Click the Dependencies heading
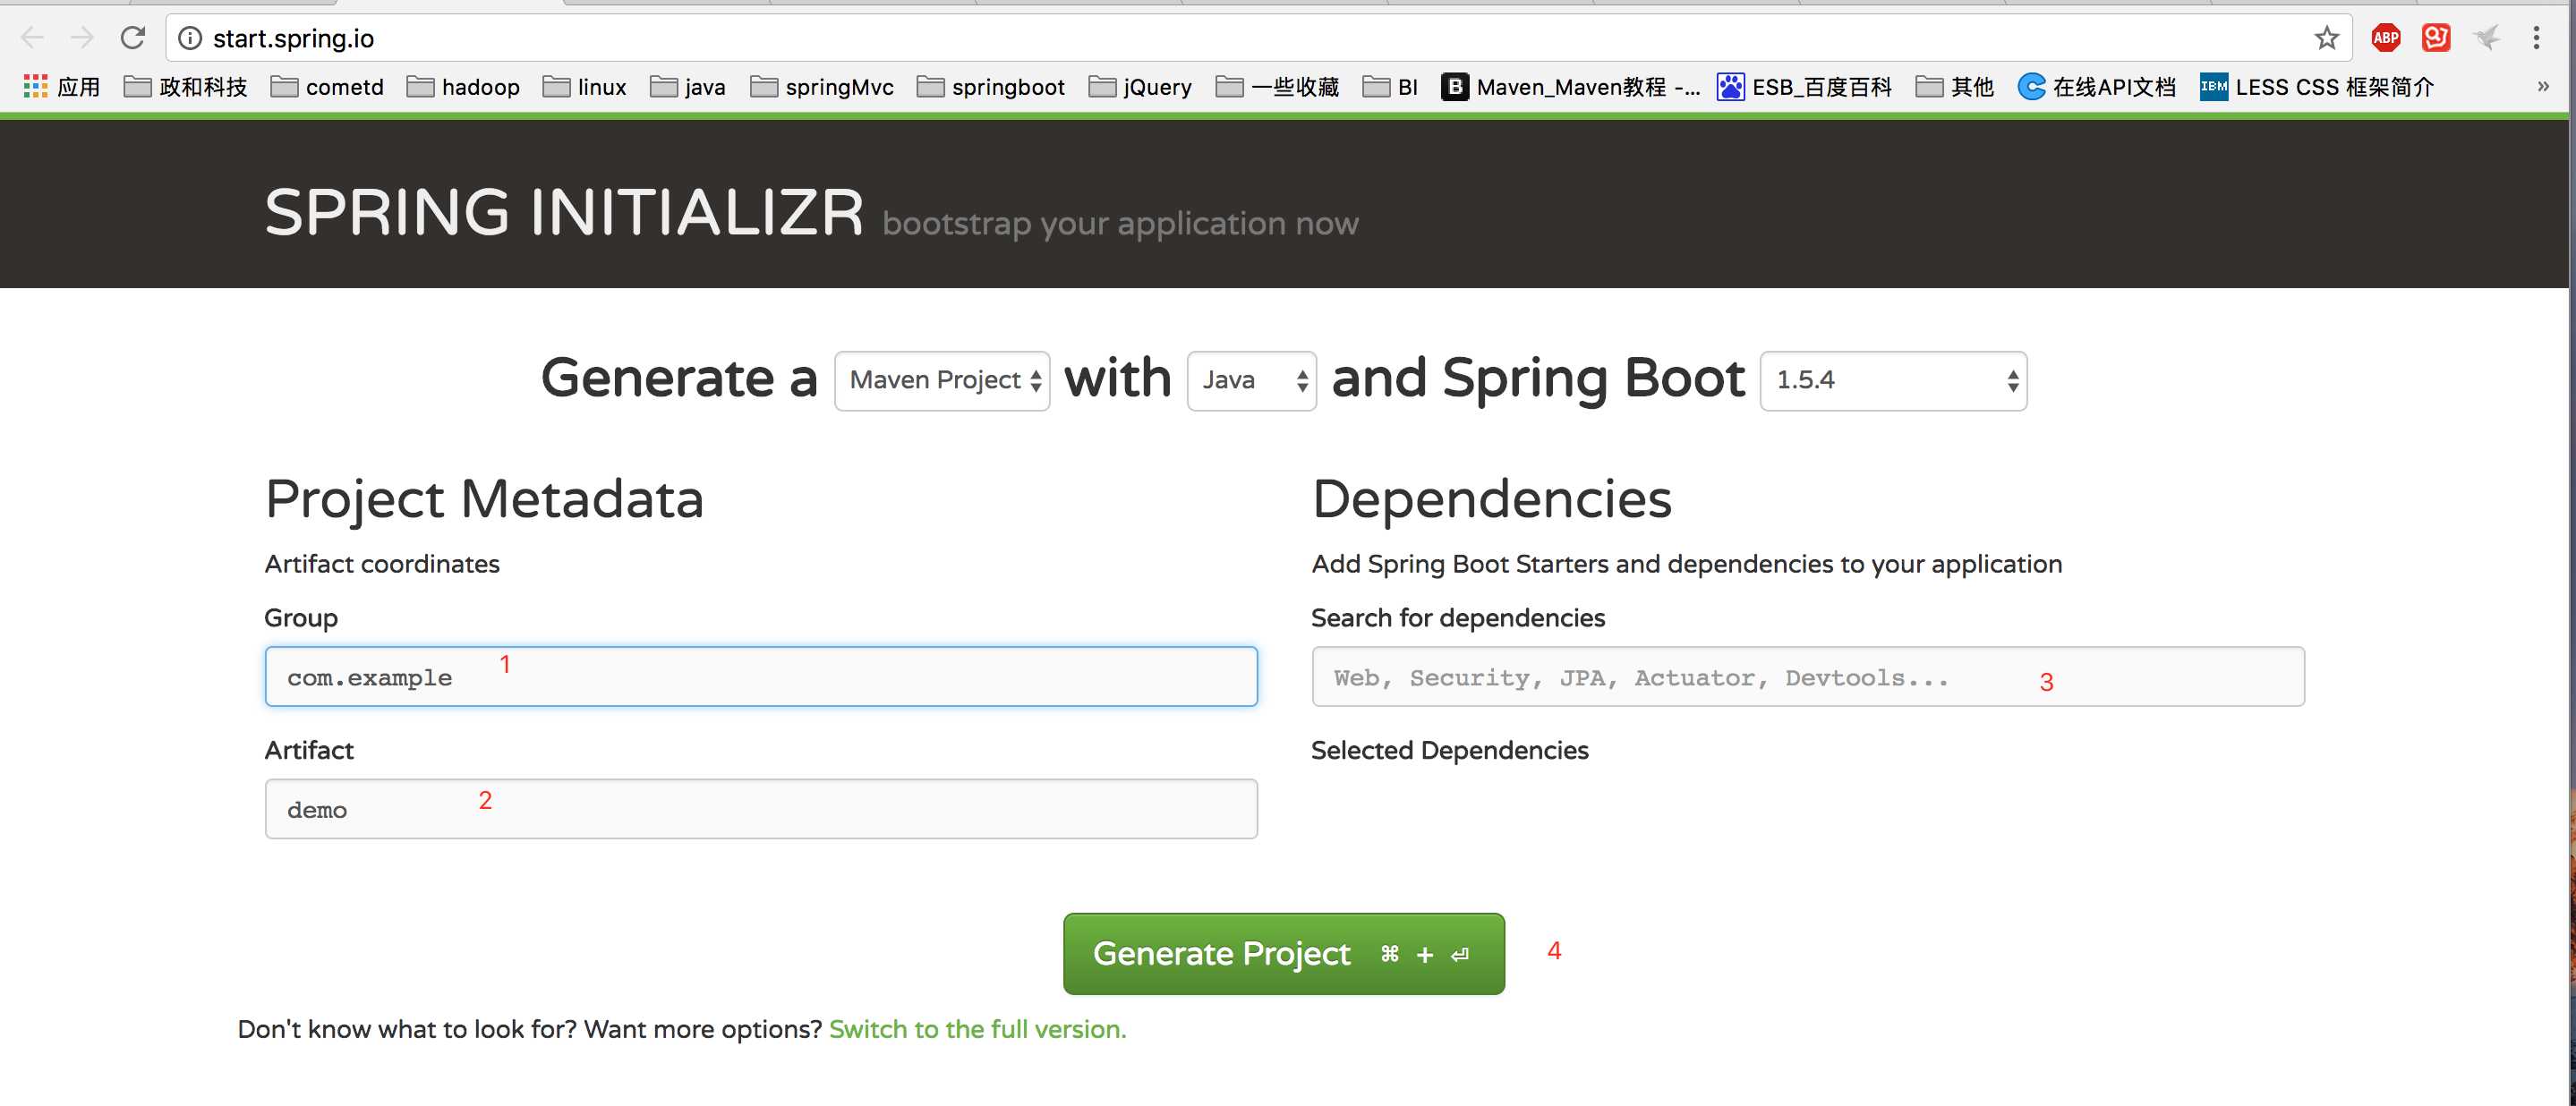The height and width of the screenshot is (1106, 2576). 1491,499
